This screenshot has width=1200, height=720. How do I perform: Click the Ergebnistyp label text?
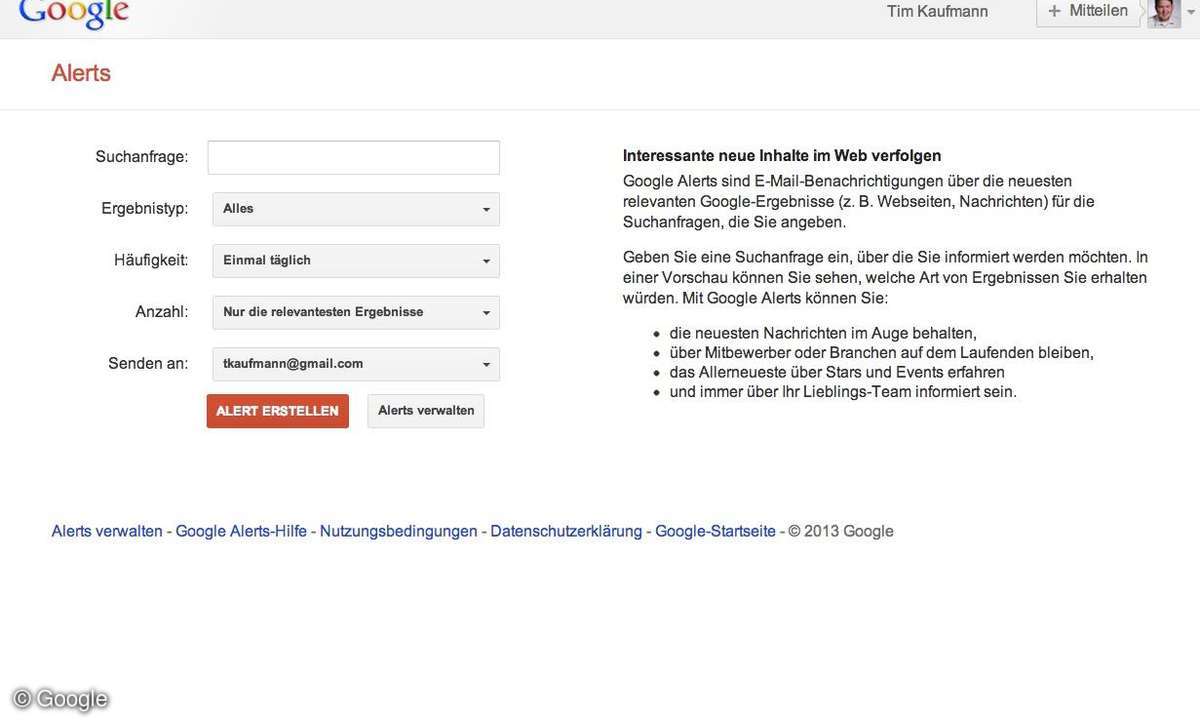(x=145, y=208)
